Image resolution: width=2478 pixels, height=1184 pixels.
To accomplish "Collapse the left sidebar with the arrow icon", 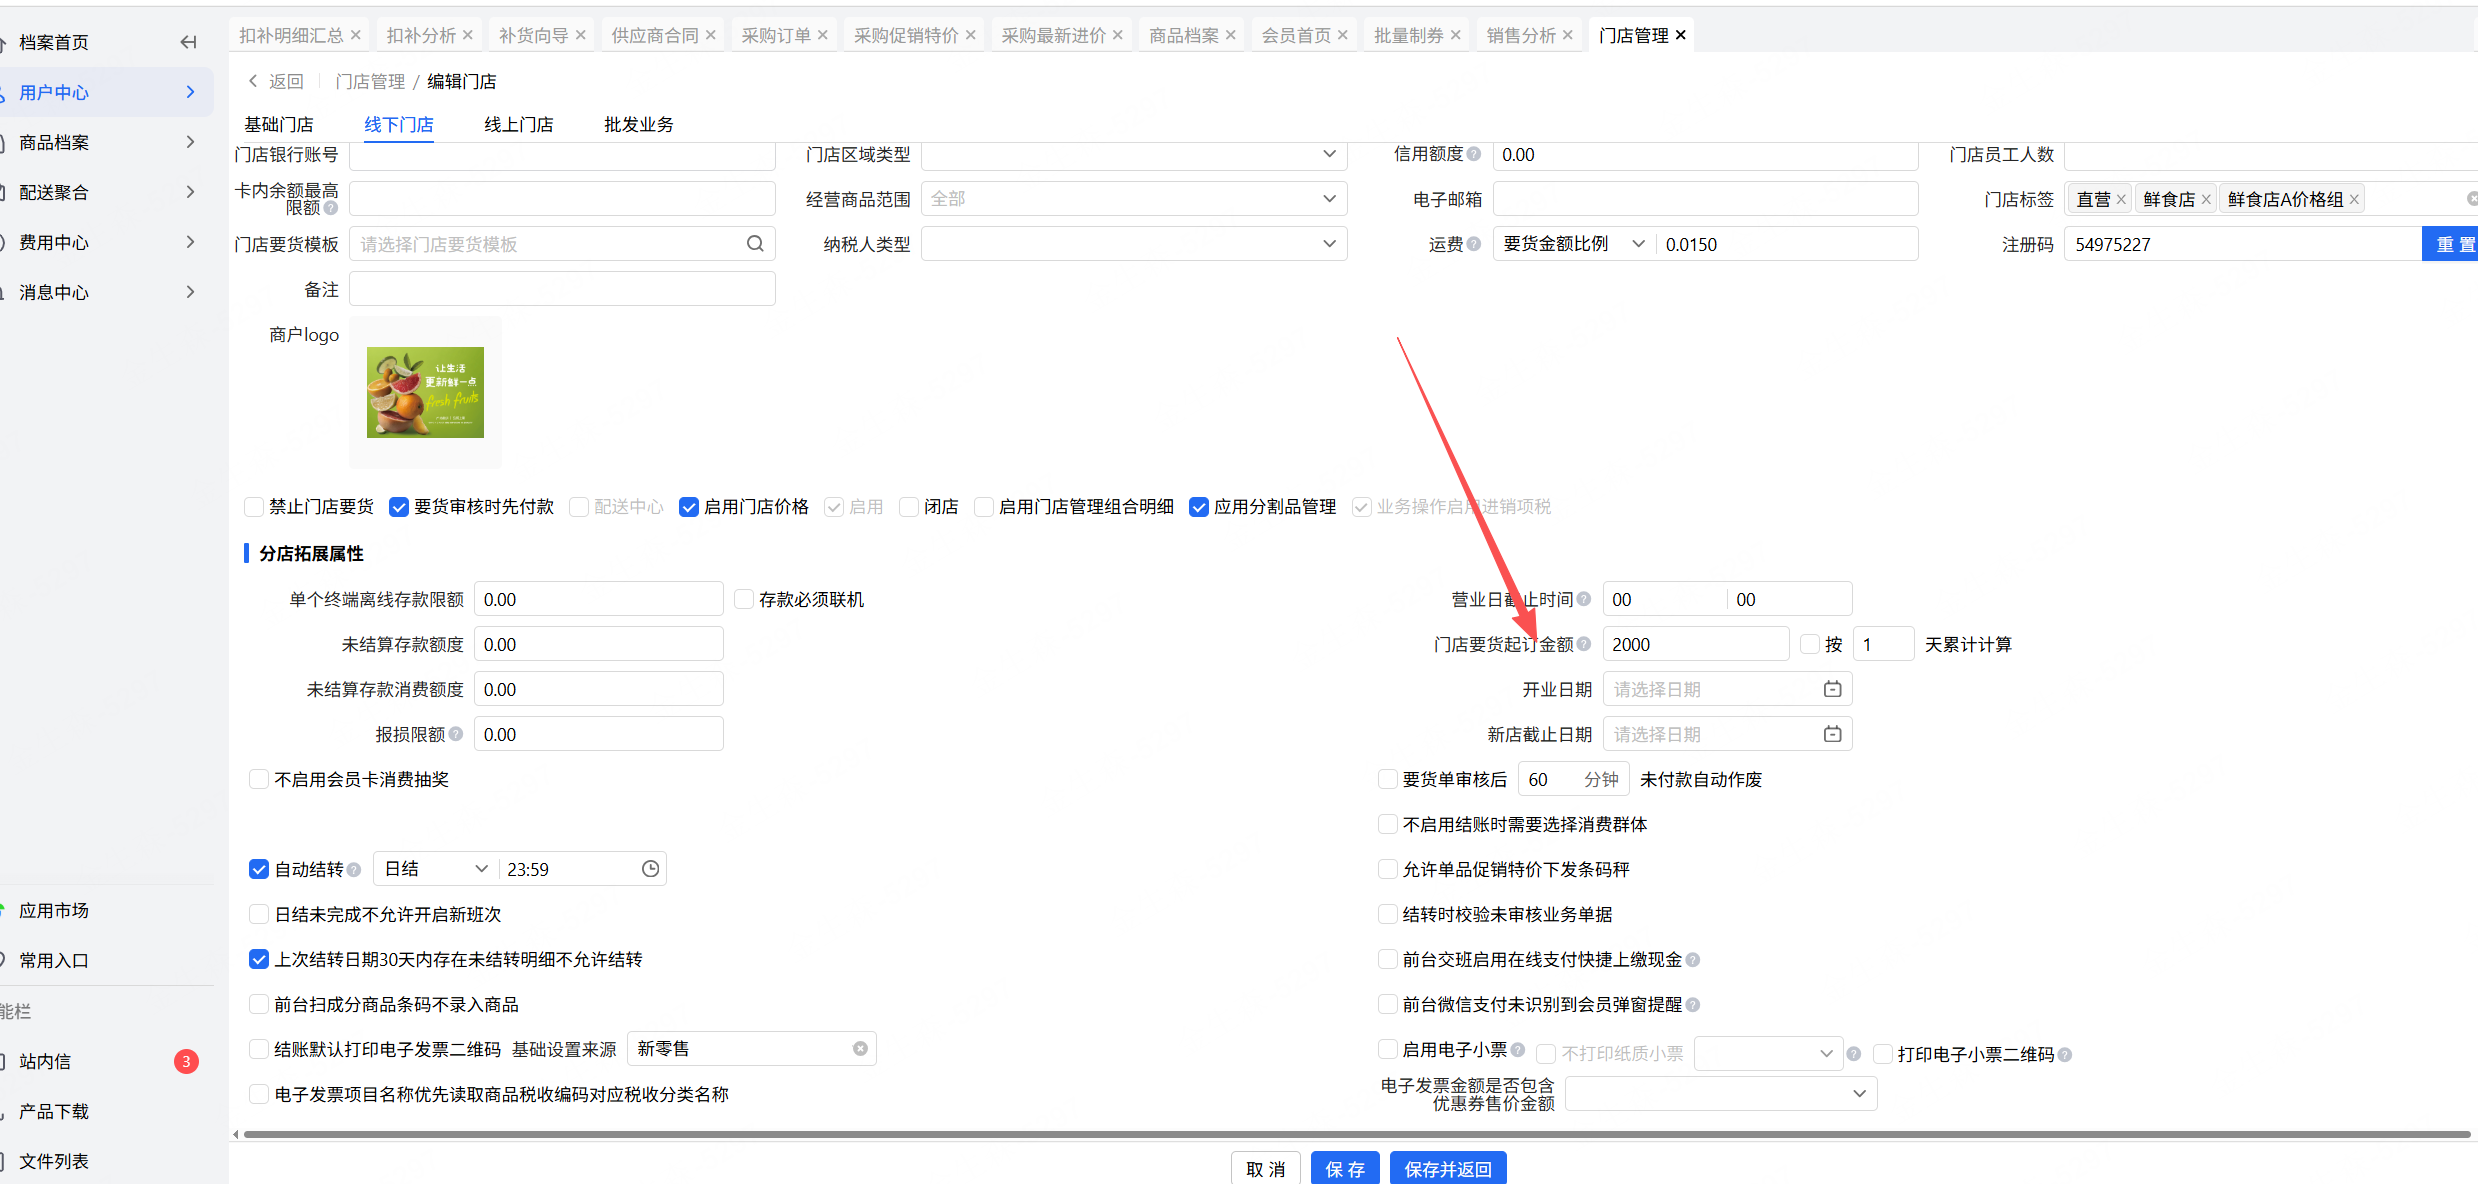I will click(x=188, y=42).
